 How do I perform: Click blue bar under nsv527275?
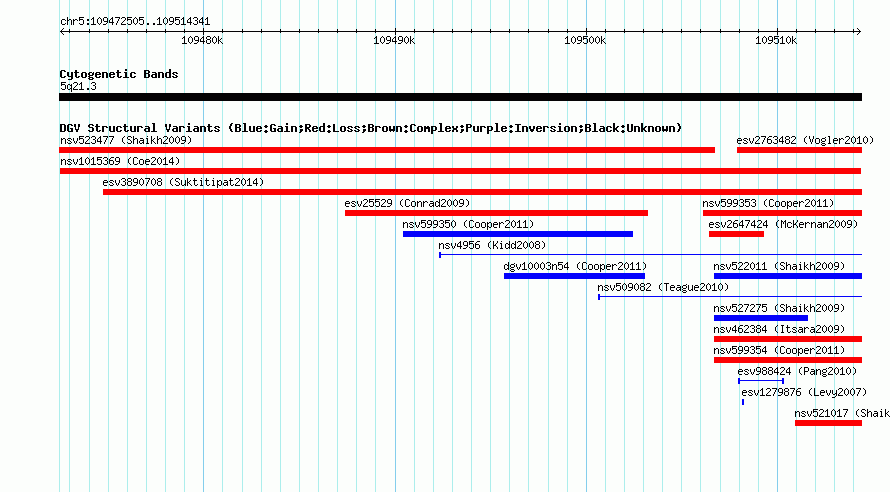click(x=761, y=318)
